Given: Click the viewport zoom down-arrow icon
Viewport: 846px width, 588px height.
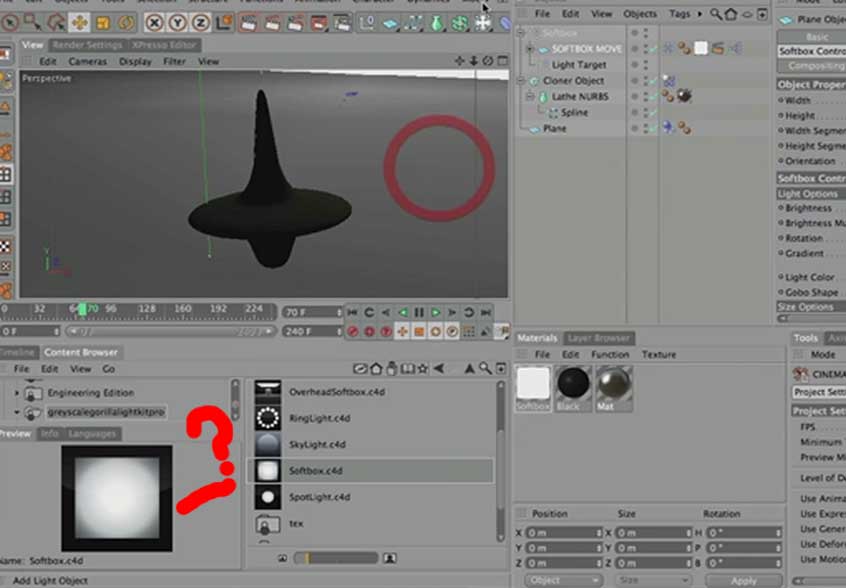Looking at the screenshot, I should [473, 61].
